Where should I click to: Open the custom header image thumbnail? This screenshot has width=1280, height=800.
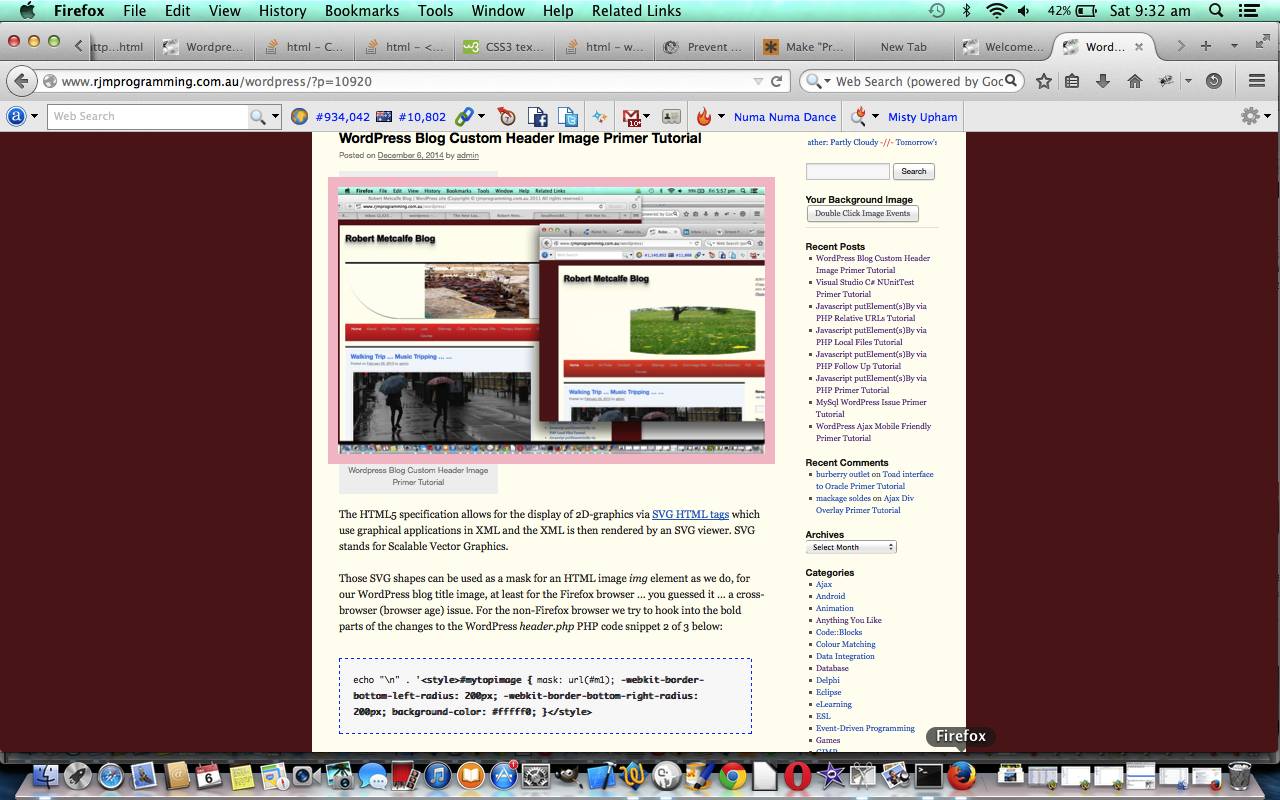(x=551, y=321)
